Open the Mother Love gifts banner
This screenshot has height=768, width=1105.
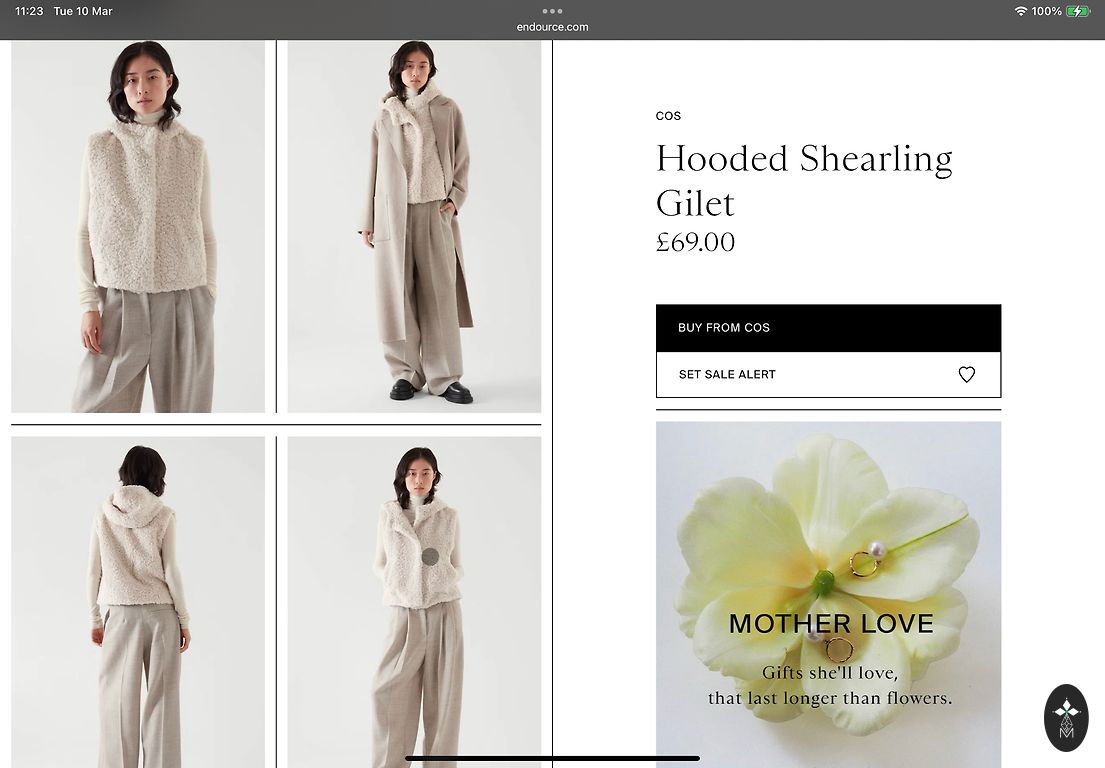click(x=828, y=594)
